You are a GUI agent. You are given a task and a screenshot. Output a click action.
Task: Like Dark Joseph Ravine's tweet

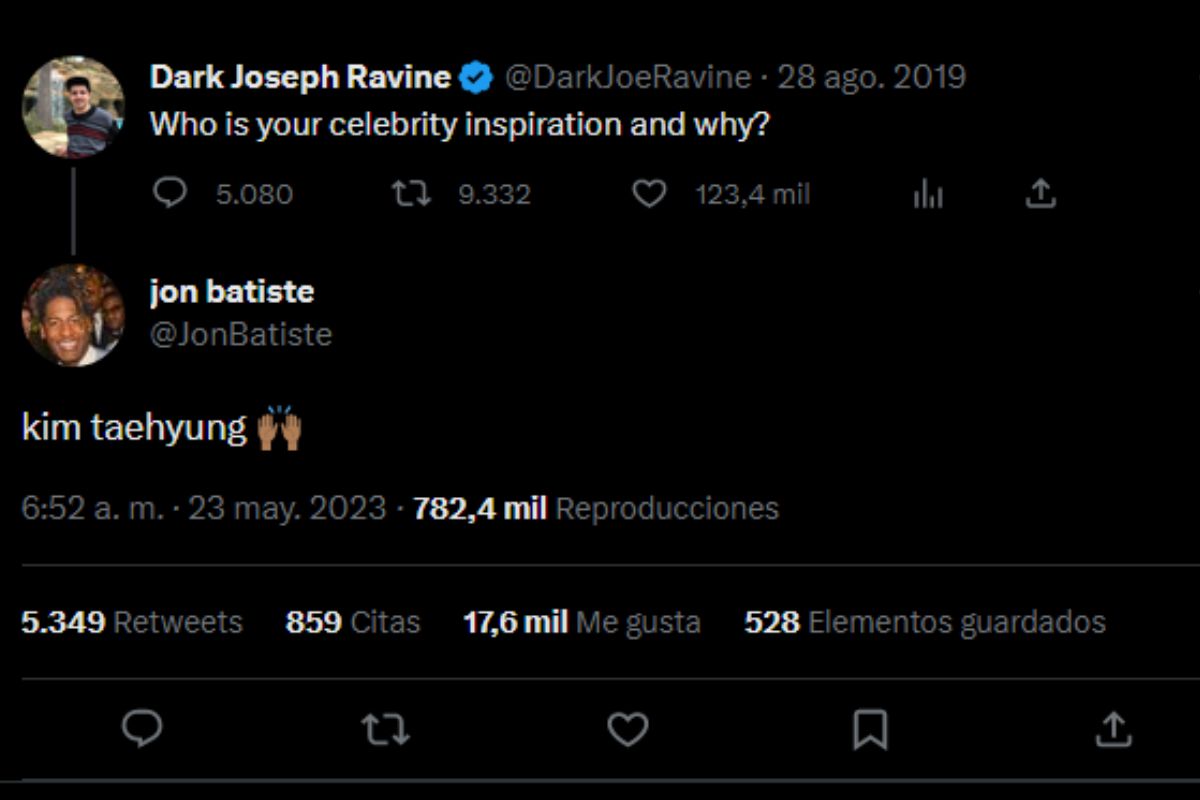tap(649, 193)
